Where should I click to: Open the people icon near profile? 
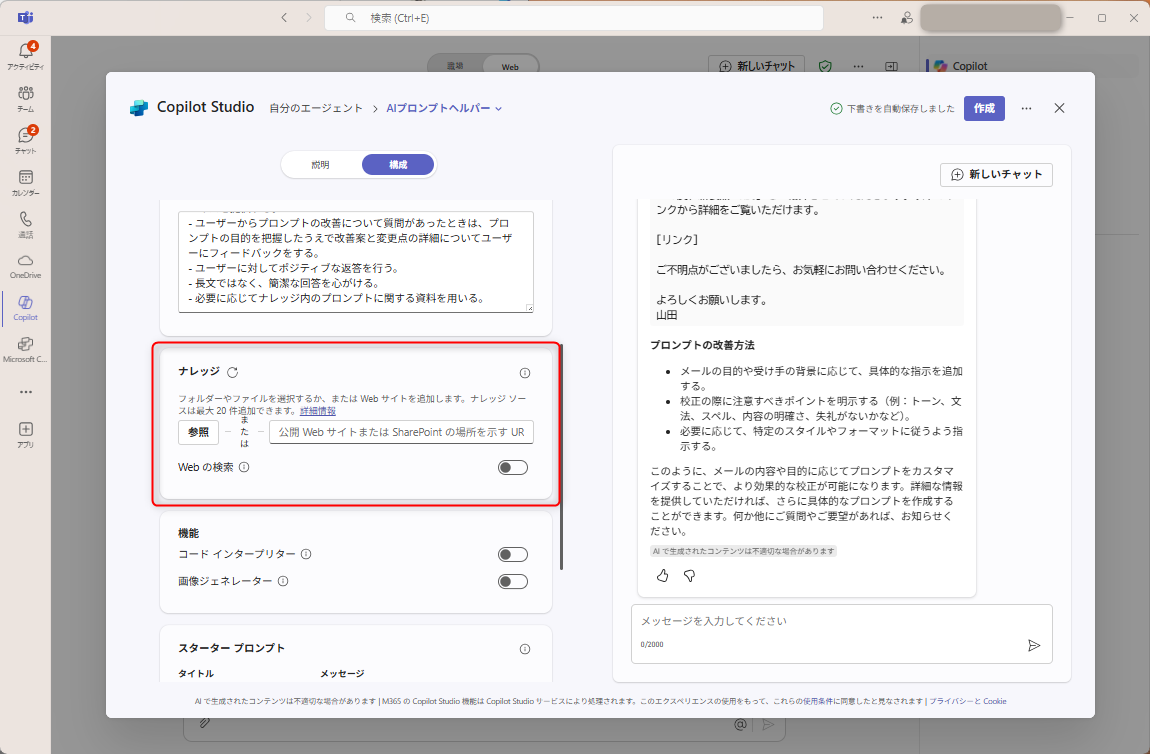click(x=907, y=18)
